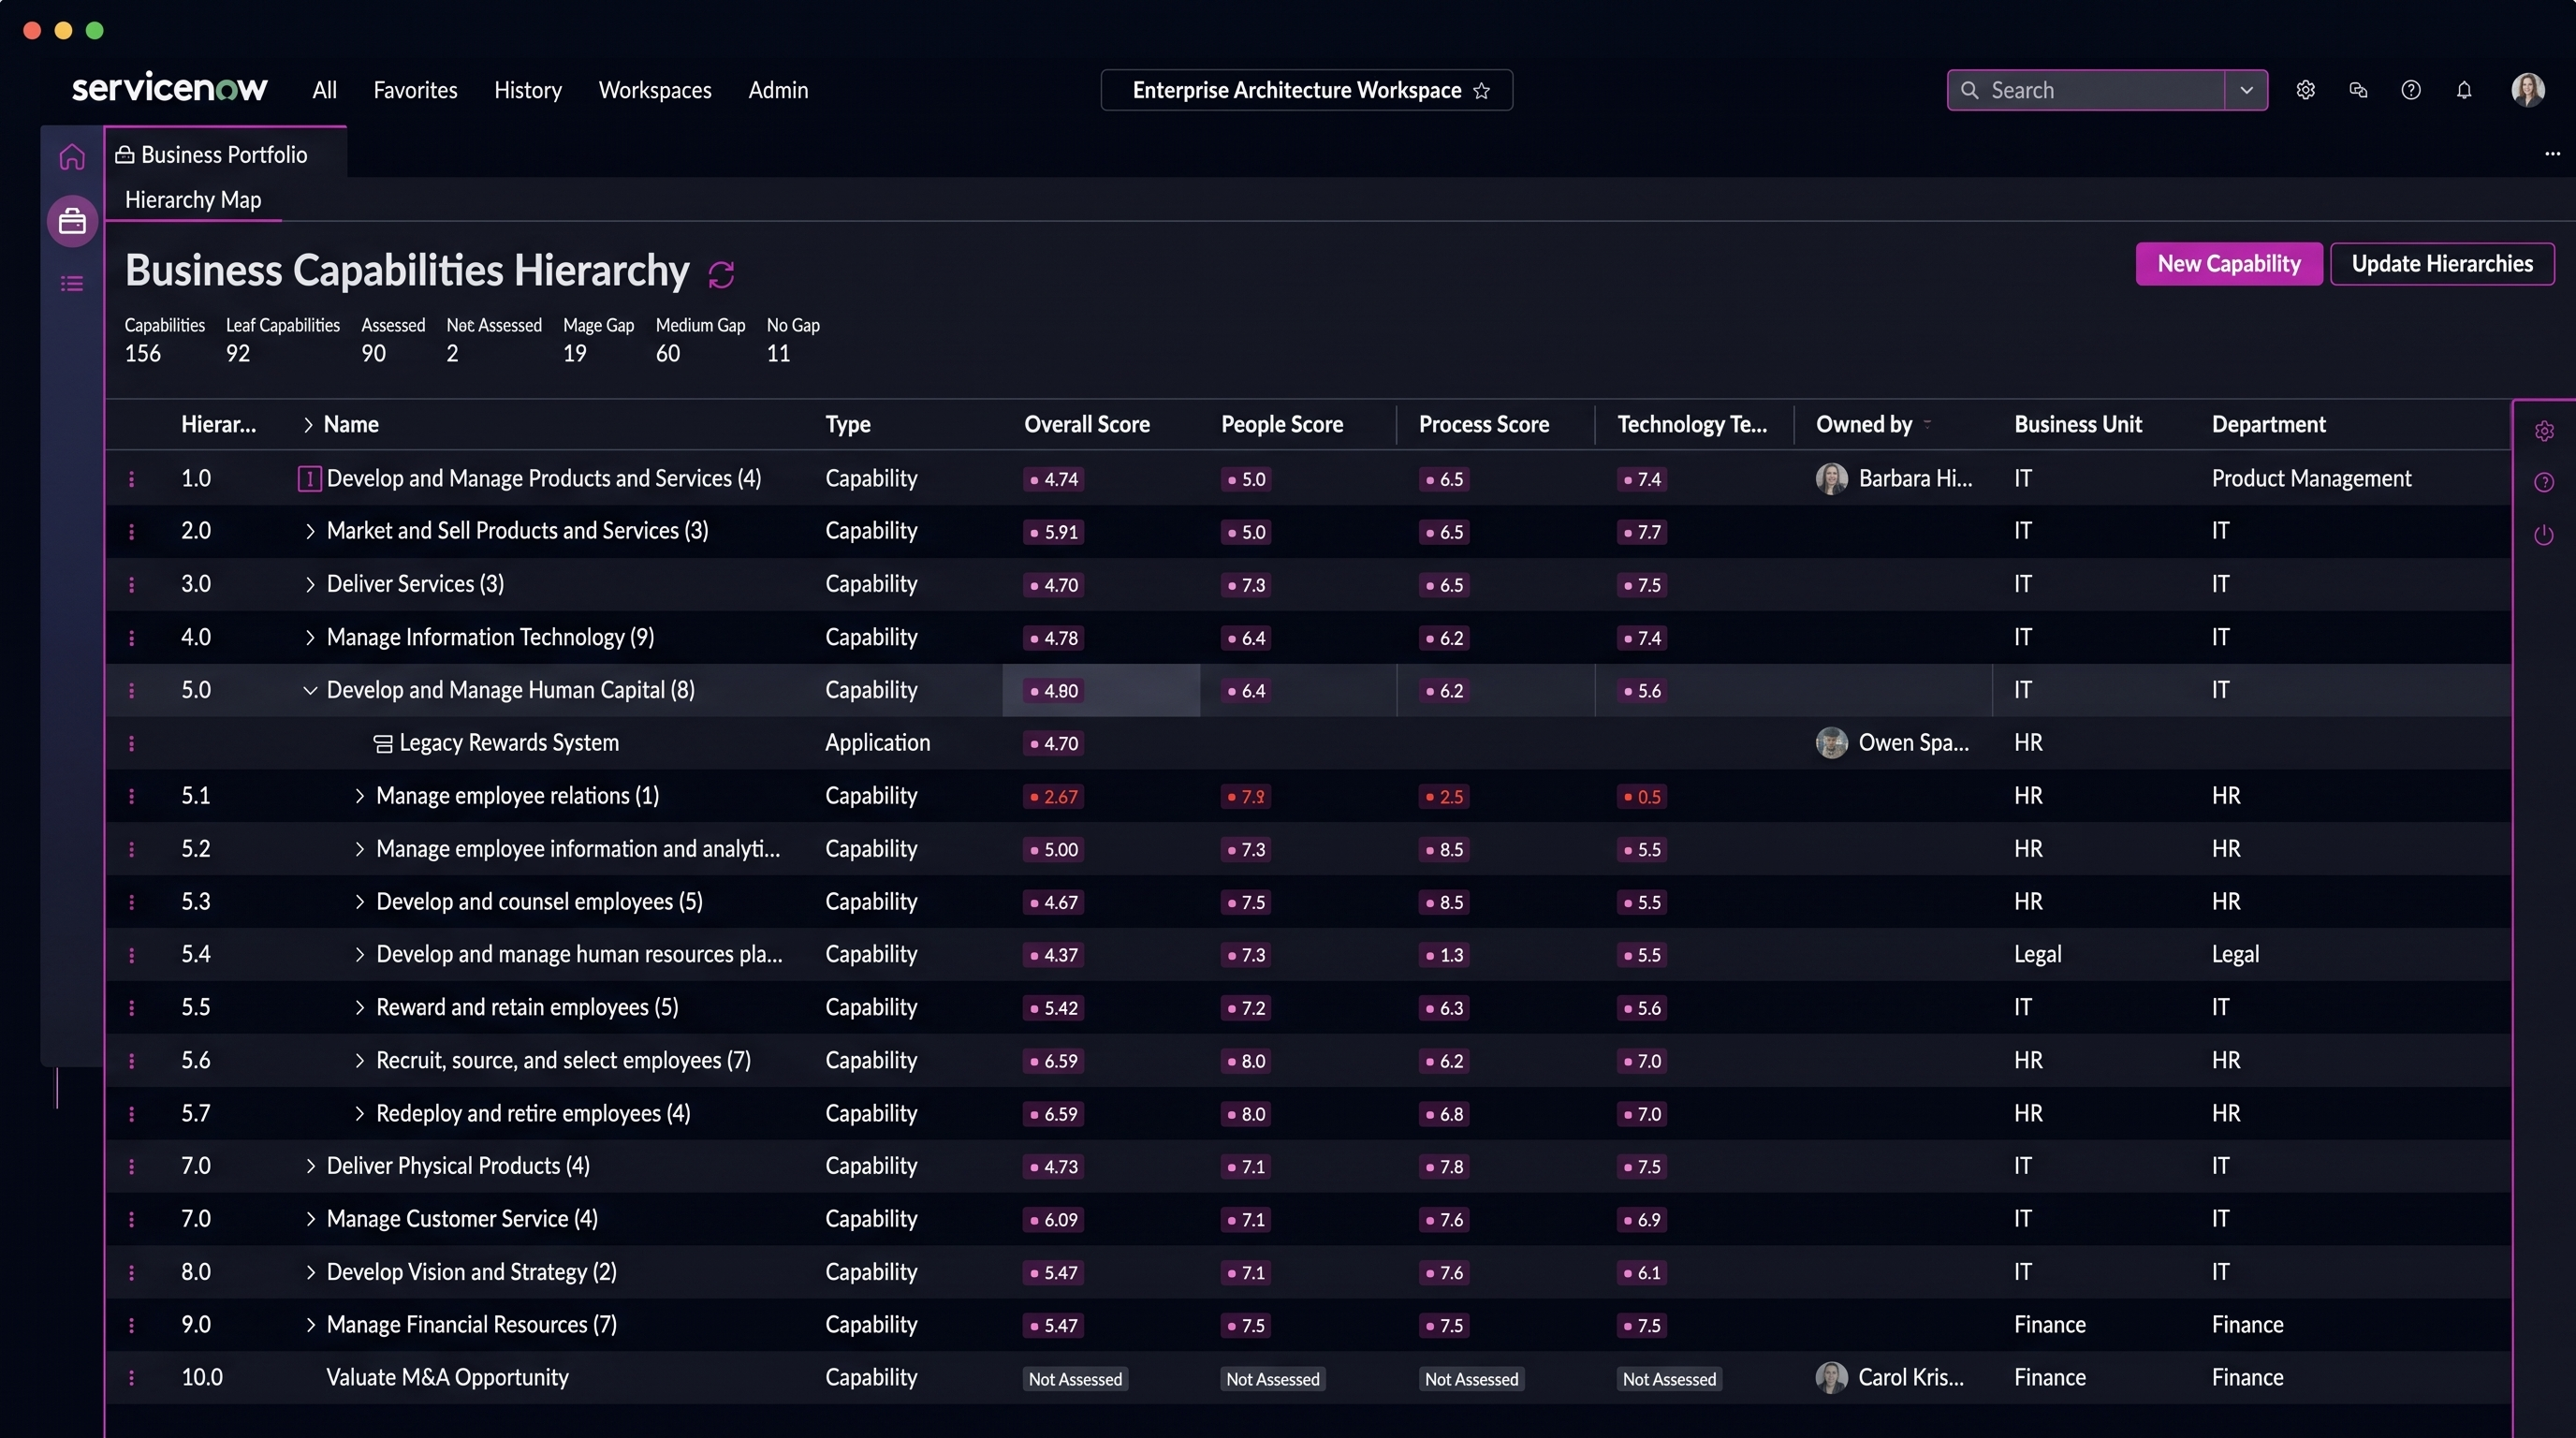Refresh the Business Capabilities Hierarchy
This screenshot has height=1438, width=2576.
point(721,274)
